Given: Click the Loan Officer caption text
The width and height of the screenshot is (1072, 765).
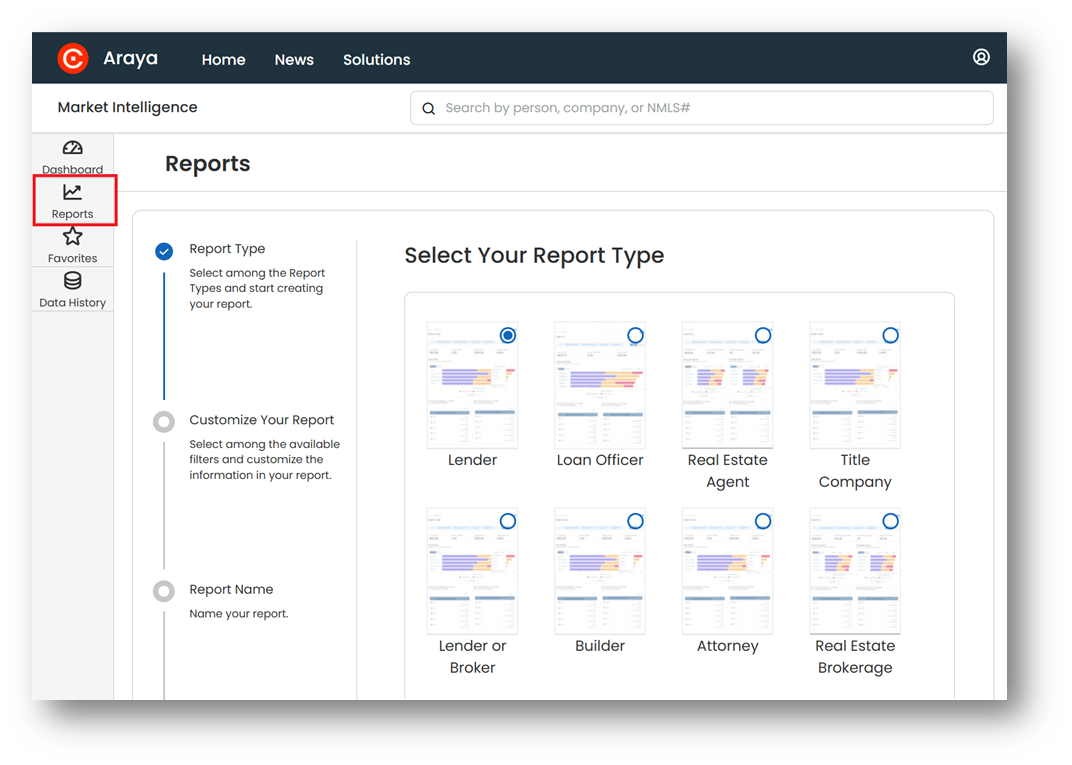Looking at the screenshot, I should [x=600, y=460].
